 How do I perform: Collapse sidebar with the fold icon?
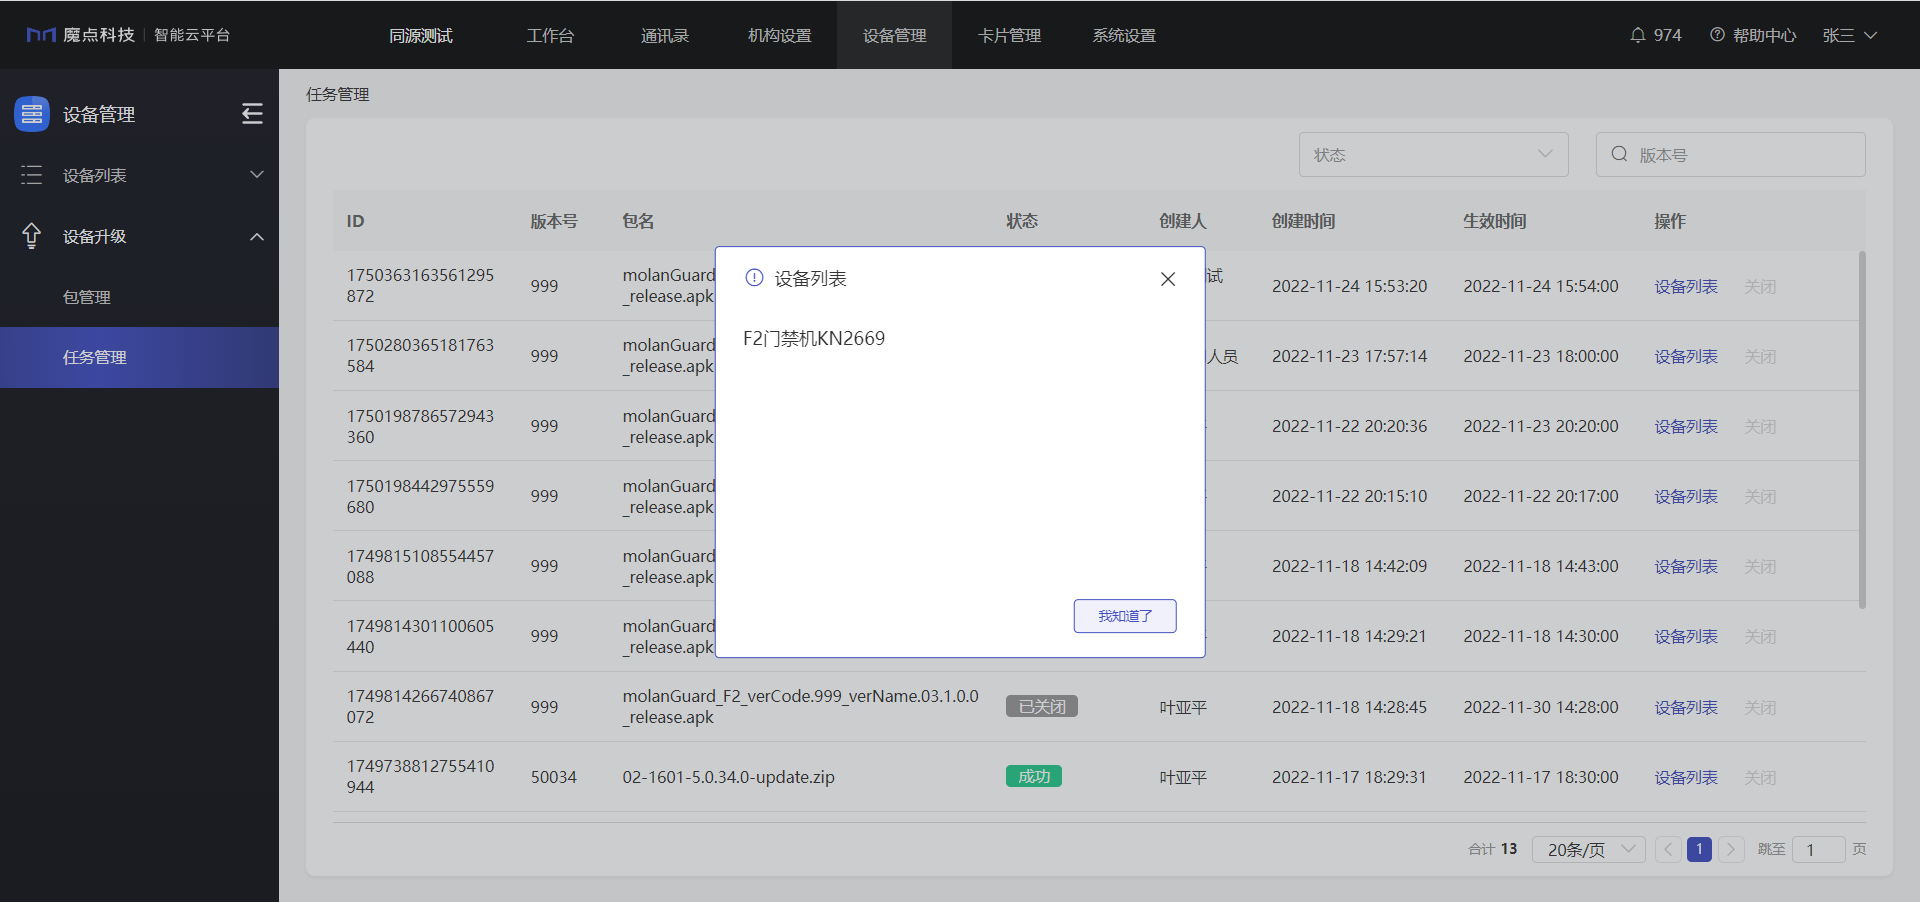(x=252, y=114)
